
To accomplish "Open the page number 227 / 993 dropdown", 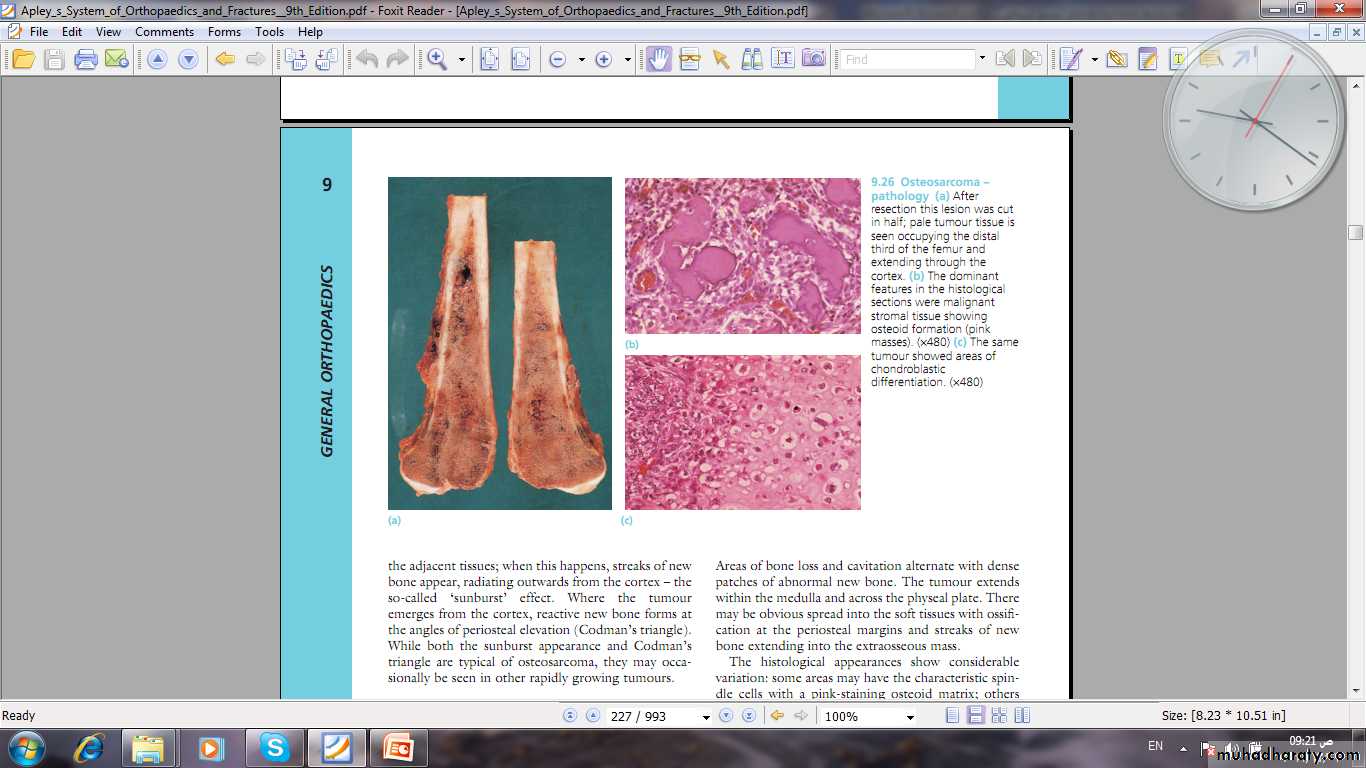I will pyautogui.click(x=706, y=717).
